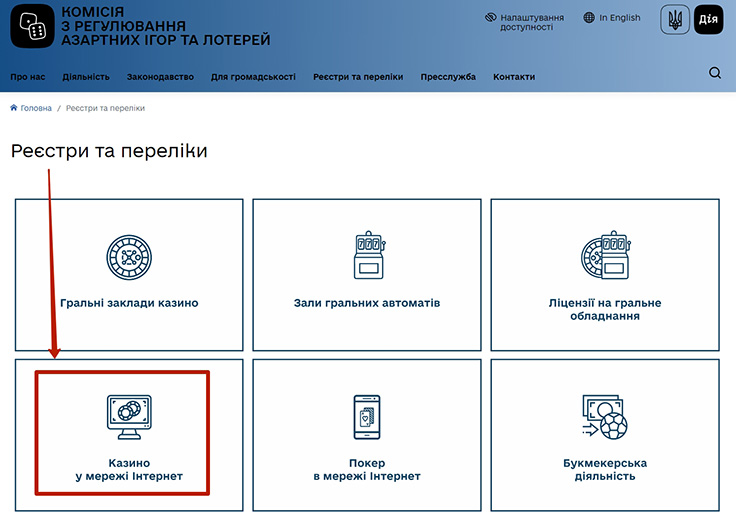
Task: Open the Пресслужба menu
Action: coord(448,77)
